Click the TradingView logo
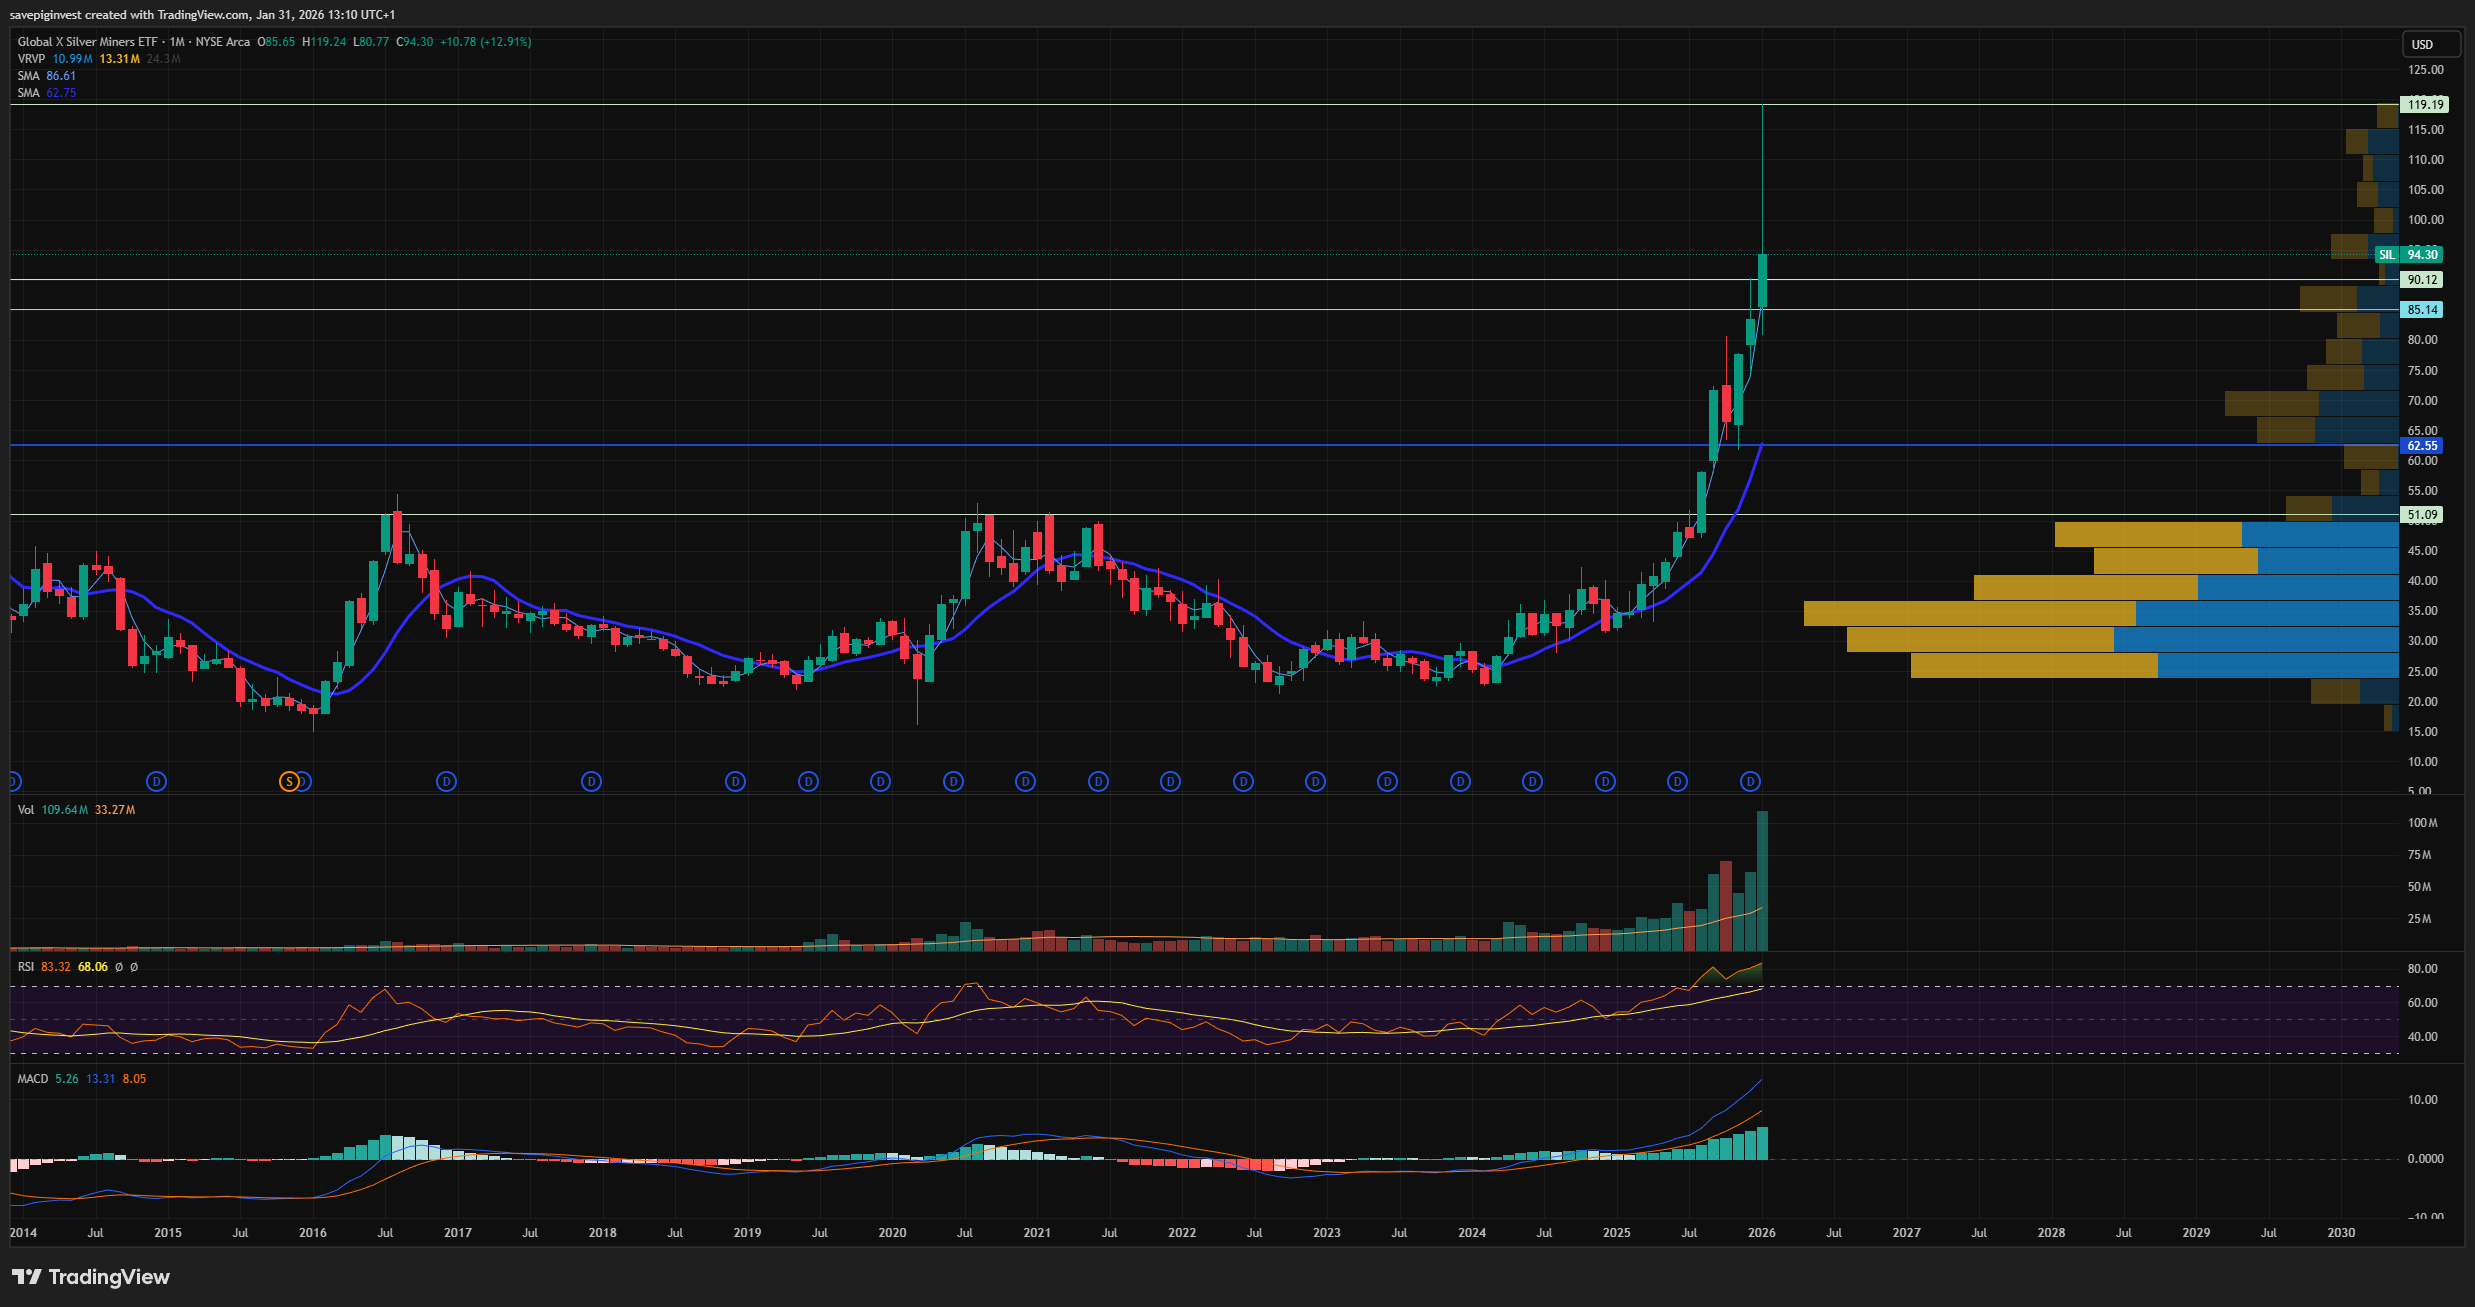 [91, 1277]
